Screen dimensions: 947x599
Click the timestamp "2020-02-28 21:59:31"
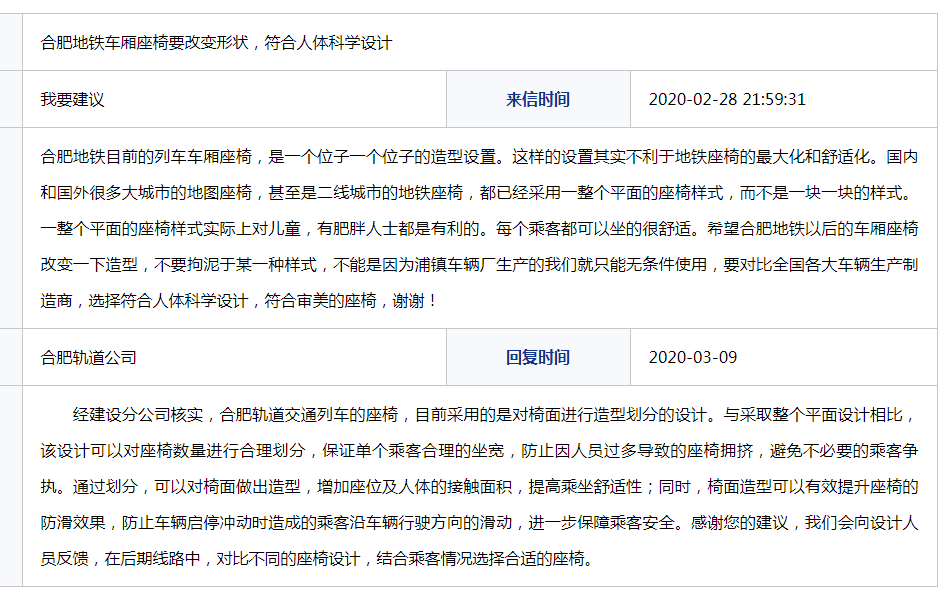click(x=727, y=99)
